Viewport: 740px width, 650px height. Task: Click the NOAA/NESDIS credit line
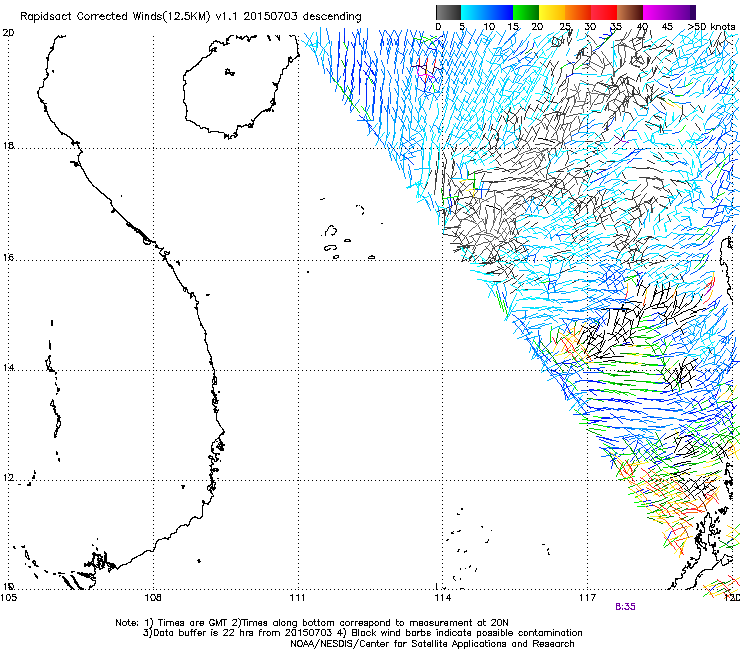432,644
